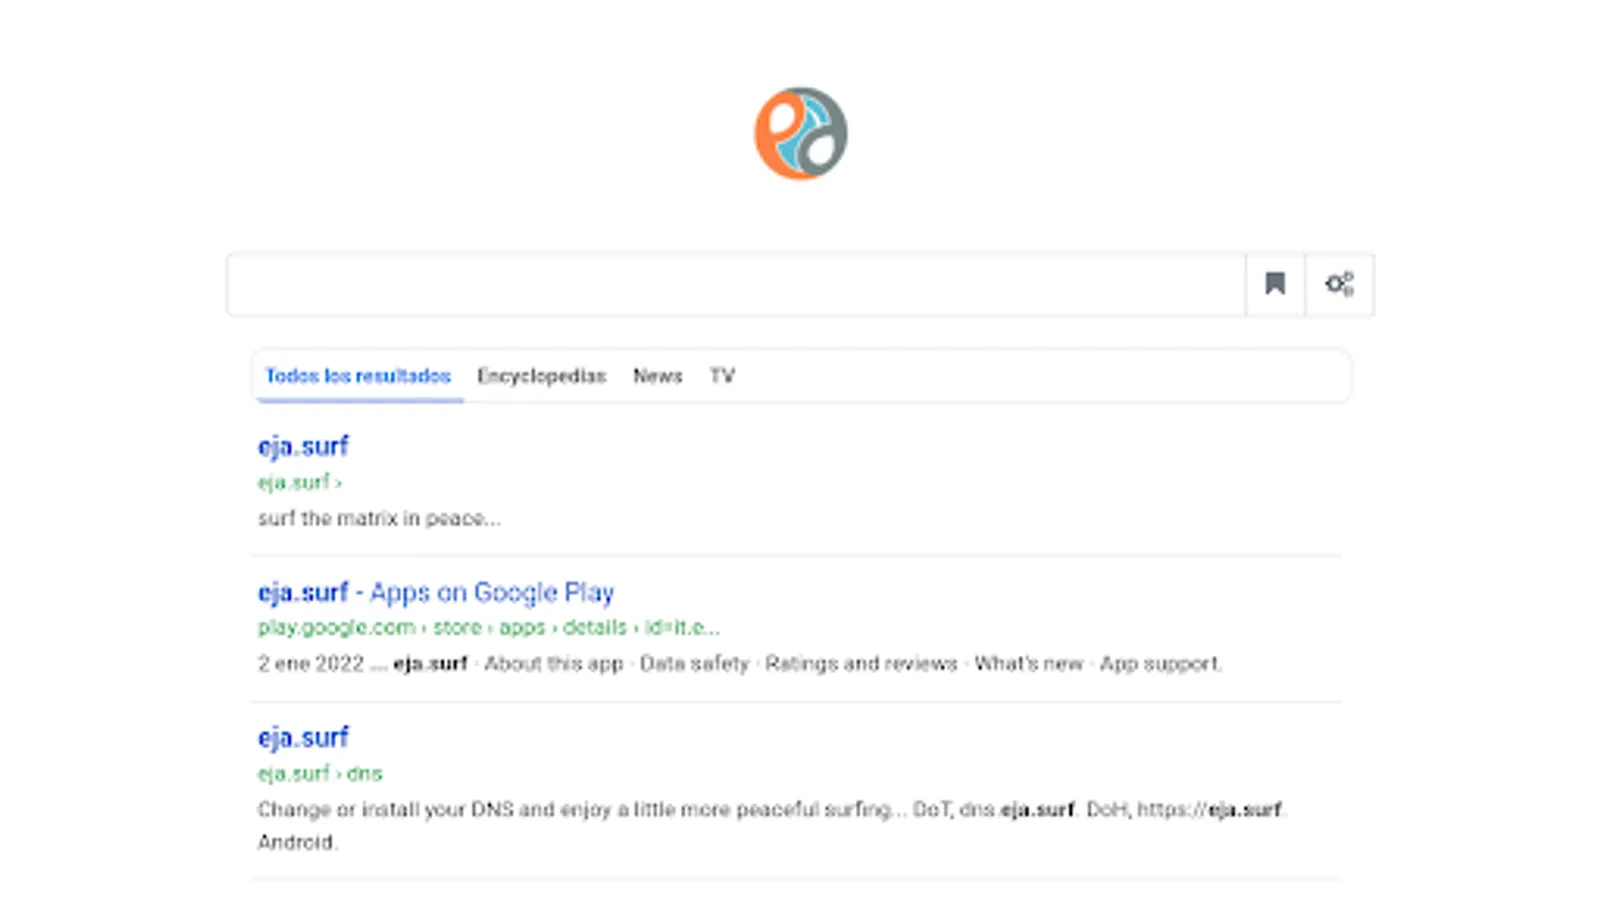
Task: Open settings gears icon beside search box
Action: click(x=1339, y=284)
